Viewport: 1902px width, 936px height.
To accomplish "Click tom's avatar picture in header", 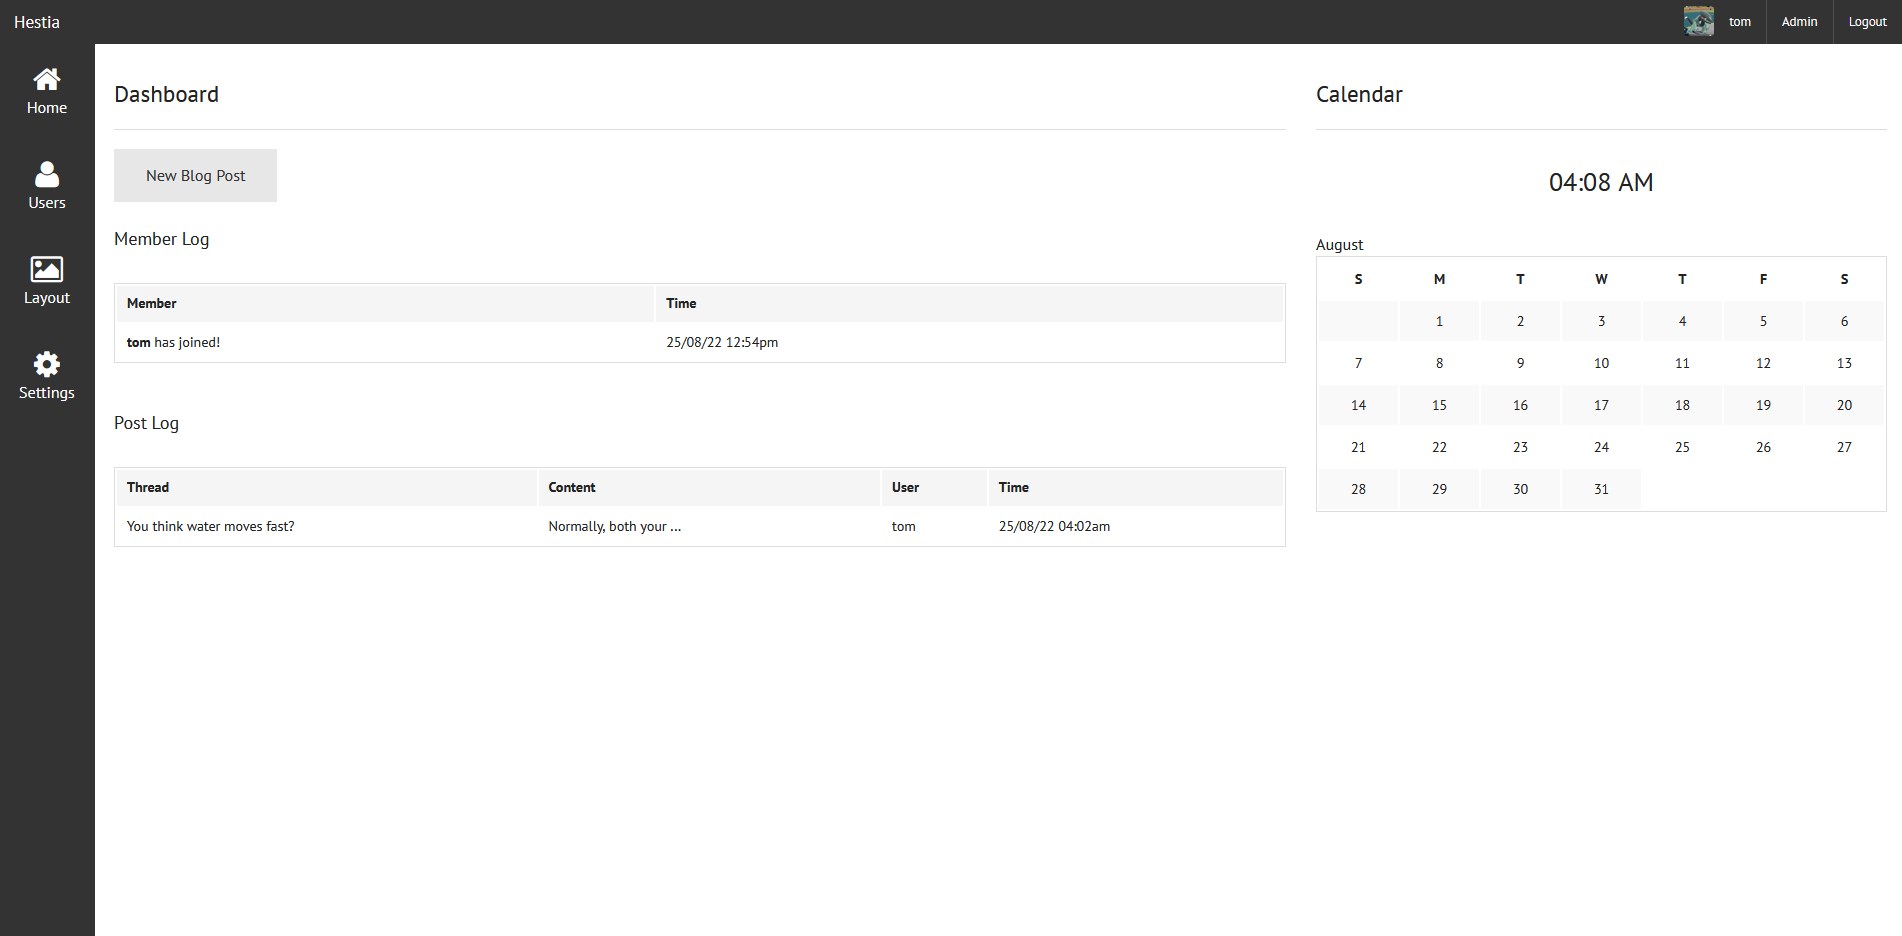I will [x=1698, y=22].
